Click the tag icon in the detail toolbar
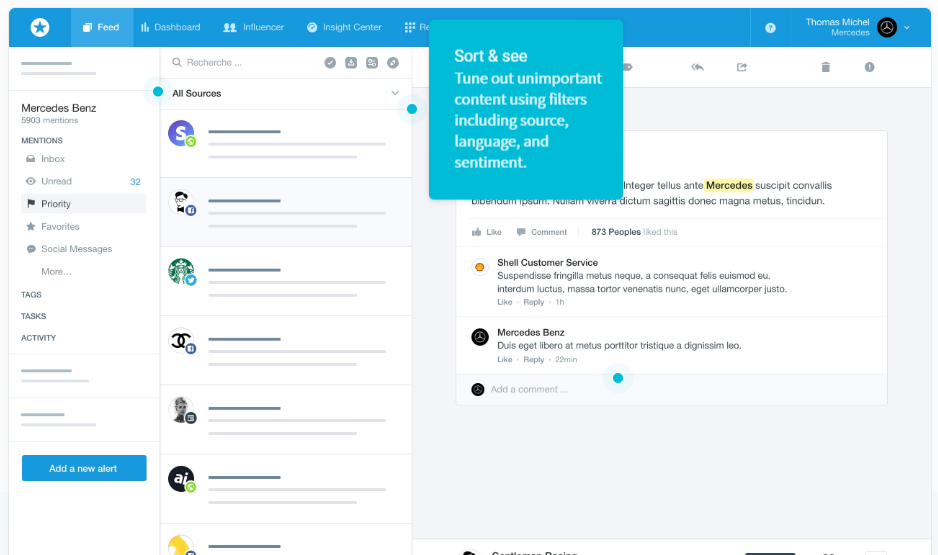The height and width of the screenshot is (555, 938). 628,67
